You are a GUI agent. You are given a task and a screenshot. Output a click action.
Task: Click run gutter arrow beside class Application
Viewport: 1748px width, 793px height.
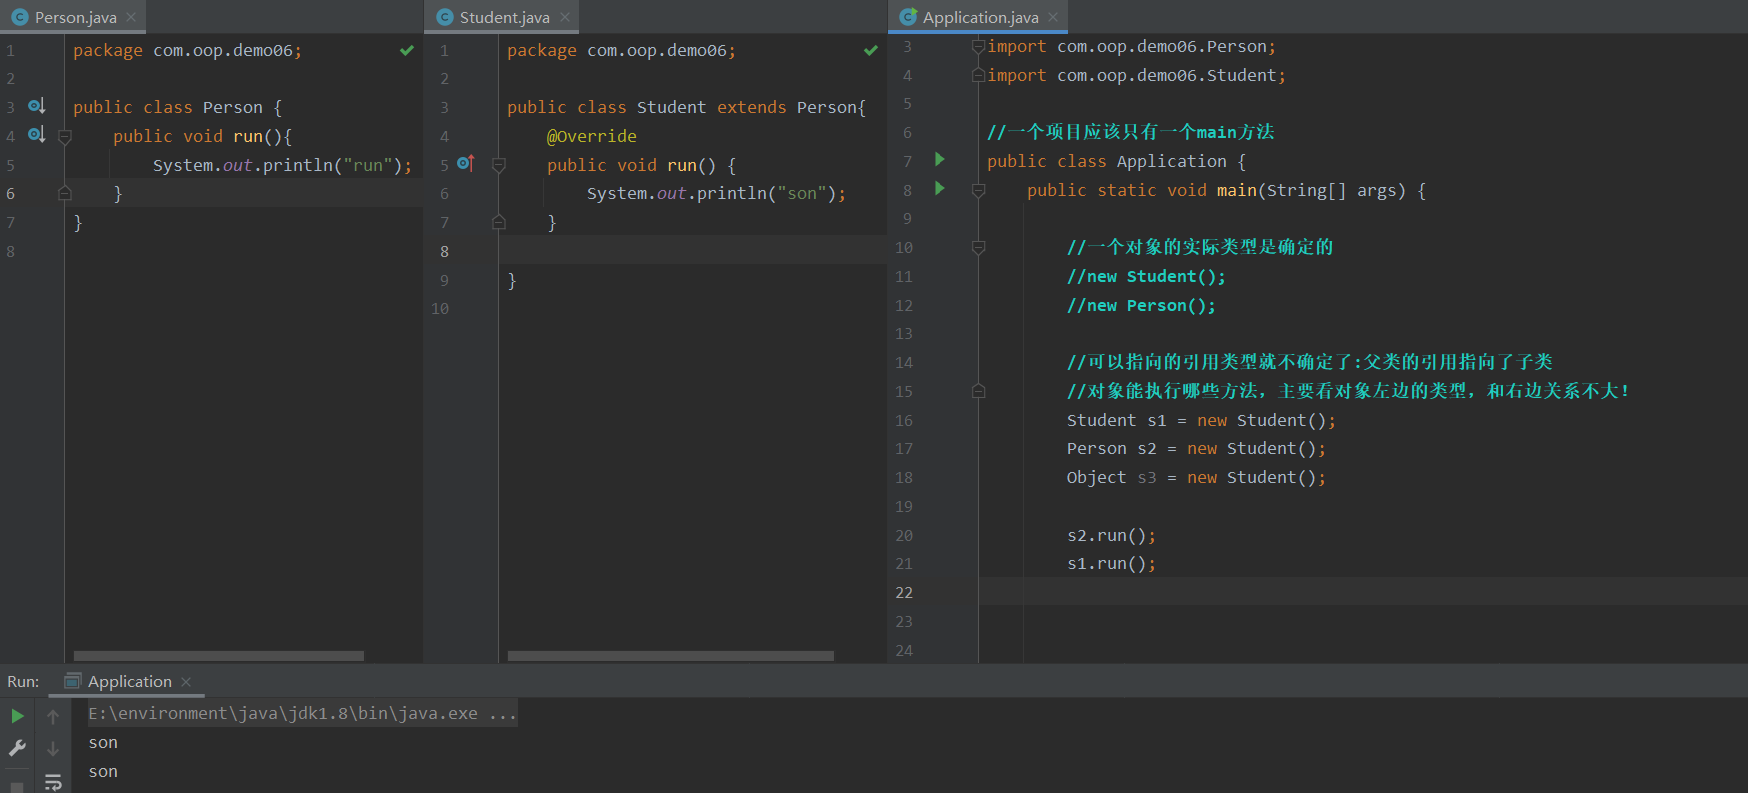pyautogui.click(x=939, y=159)
